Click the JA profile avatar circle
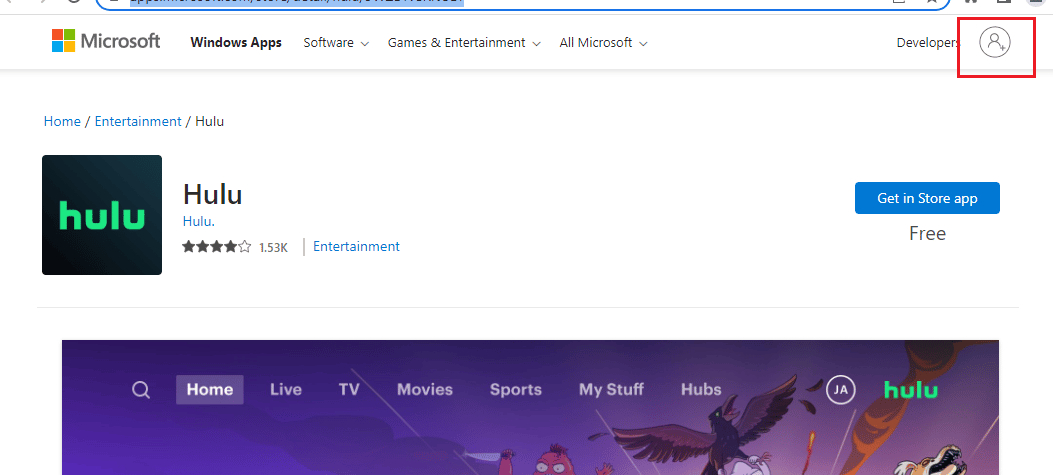This screenshot has width=1053, height=475. [x=841, y=390]
